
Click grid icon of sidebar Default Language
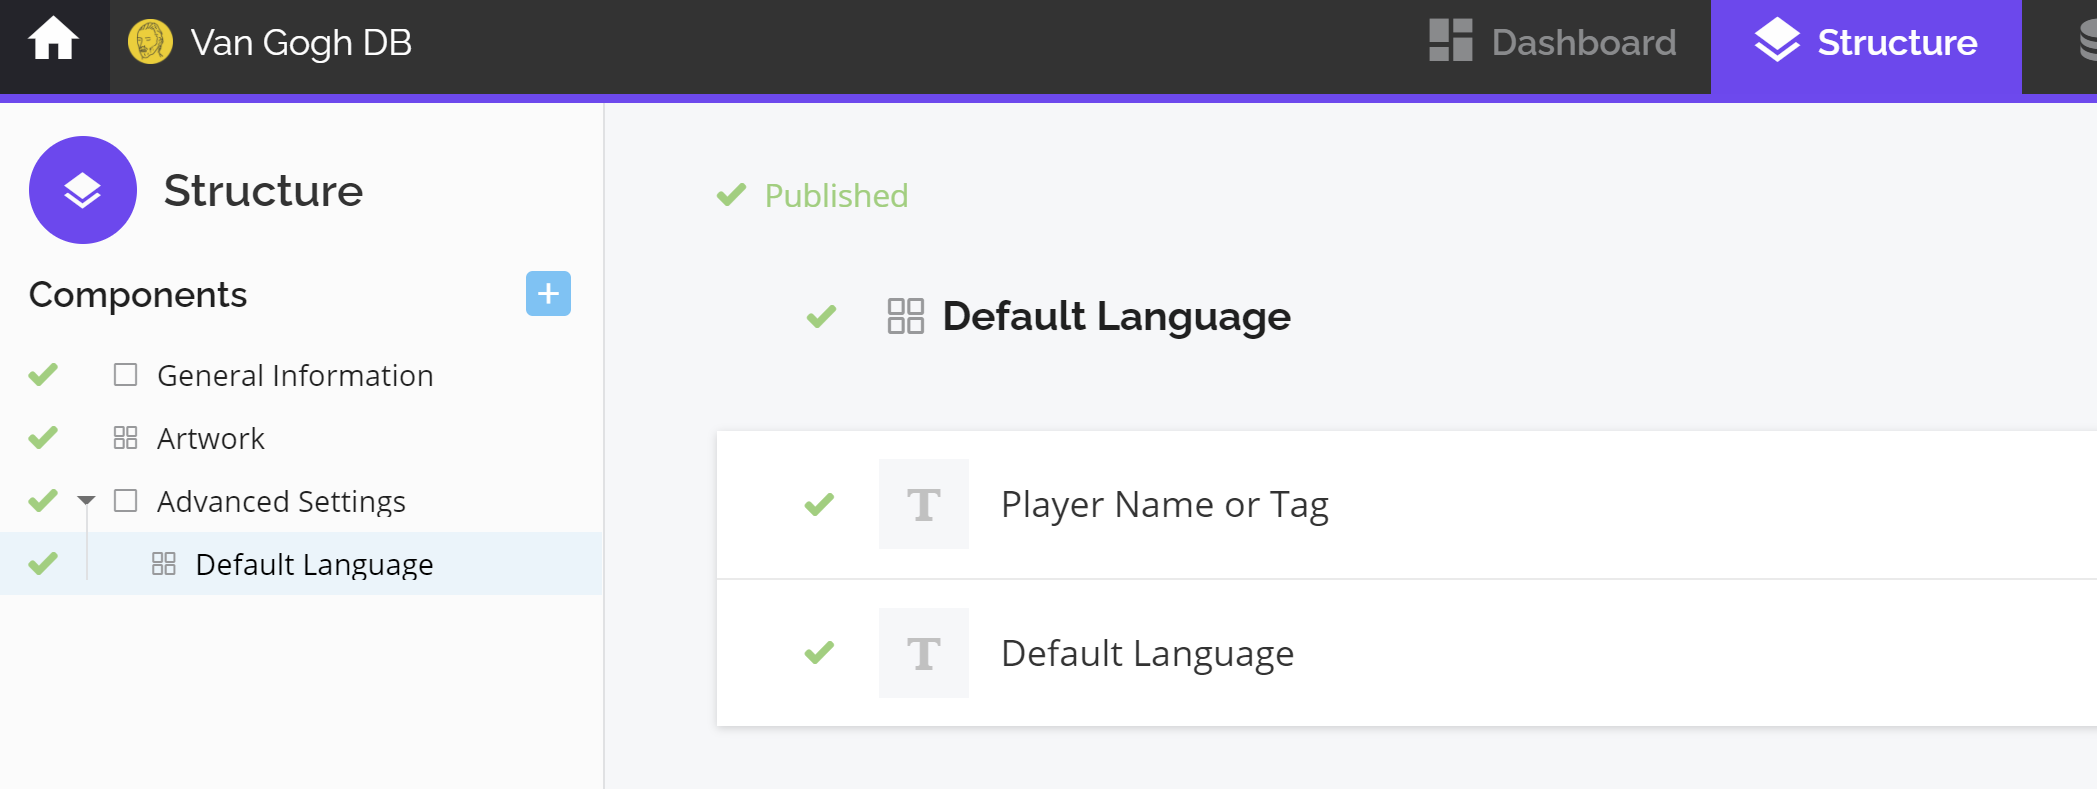click(x=164, y=563)
